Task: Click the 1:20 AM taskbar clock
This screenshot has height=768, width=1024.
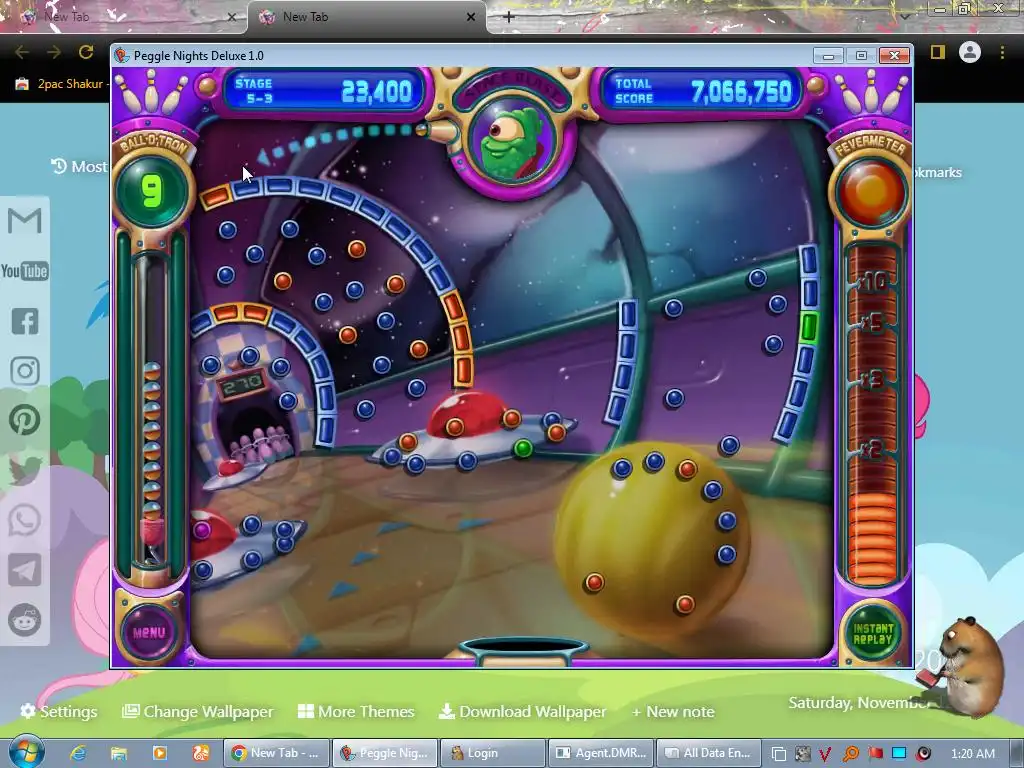Action: pyautogui.click(x=972, y=754)
